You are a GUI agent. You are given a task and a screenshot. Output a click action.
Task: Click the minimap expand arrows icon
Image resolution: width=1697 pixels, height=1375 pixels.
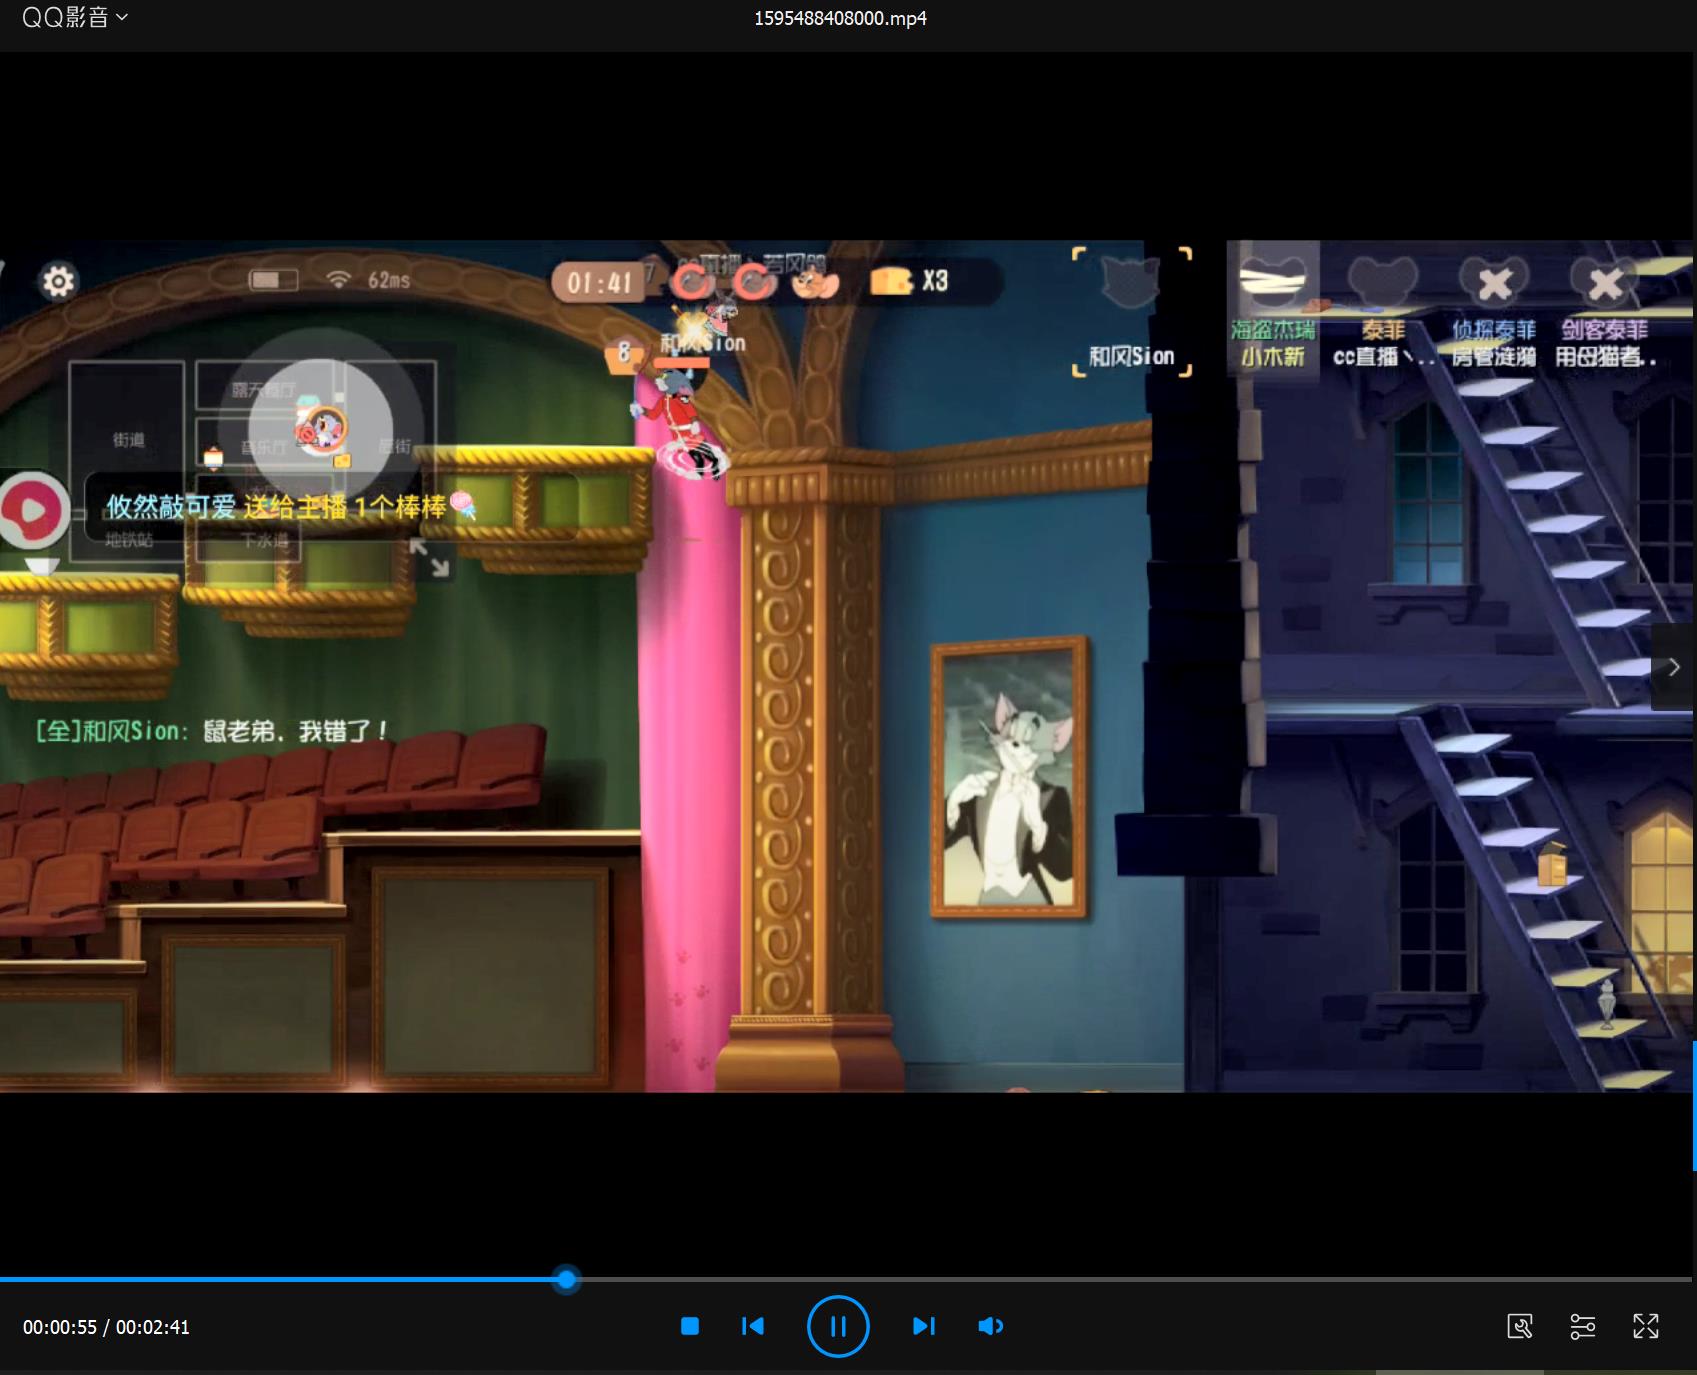pos(429,558)
